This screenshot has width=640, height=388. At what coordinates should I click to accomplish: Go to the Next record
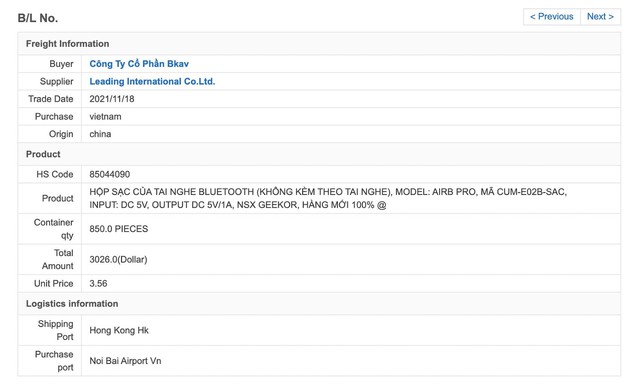point(600,17)
